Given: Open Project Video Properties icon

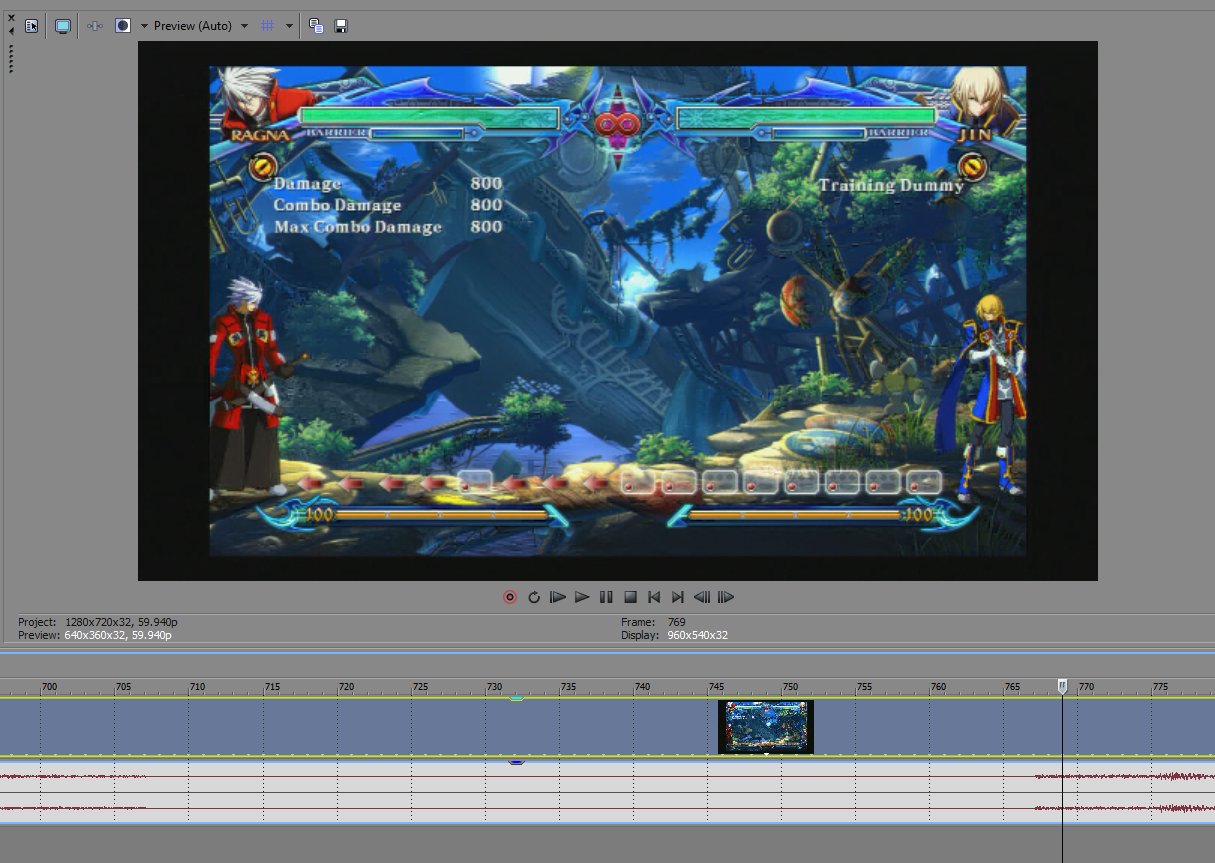Looking at the screenshot, I should pos(31,26).
